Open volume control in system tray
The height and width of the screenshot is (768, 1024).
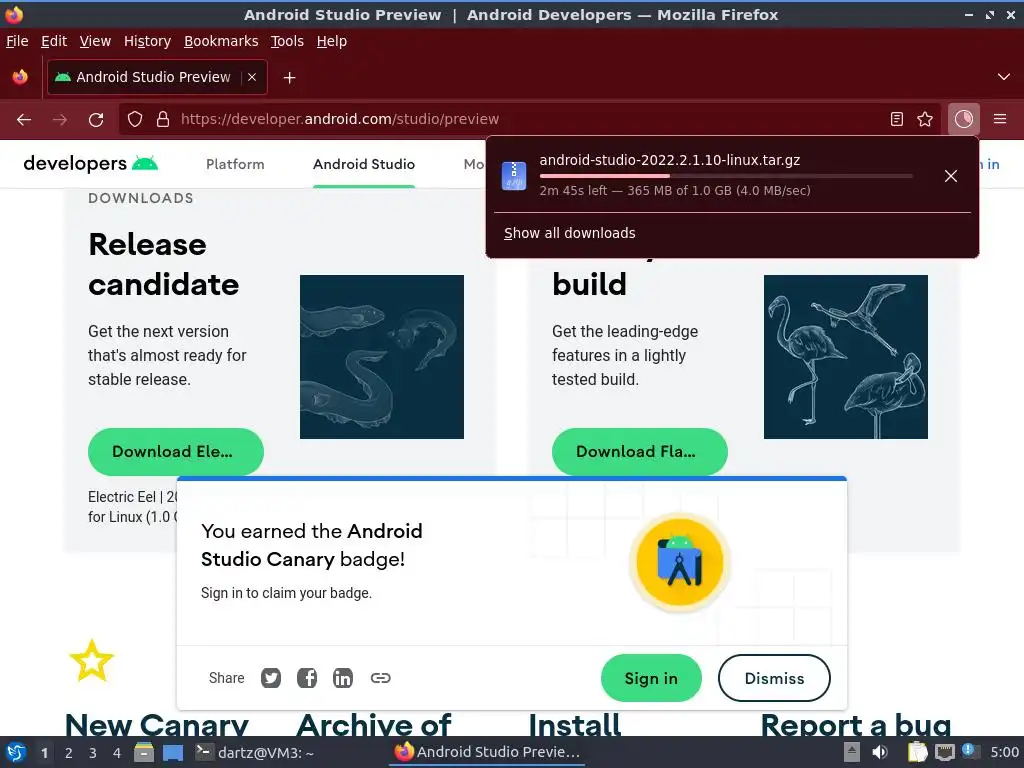tap(880, 752)
